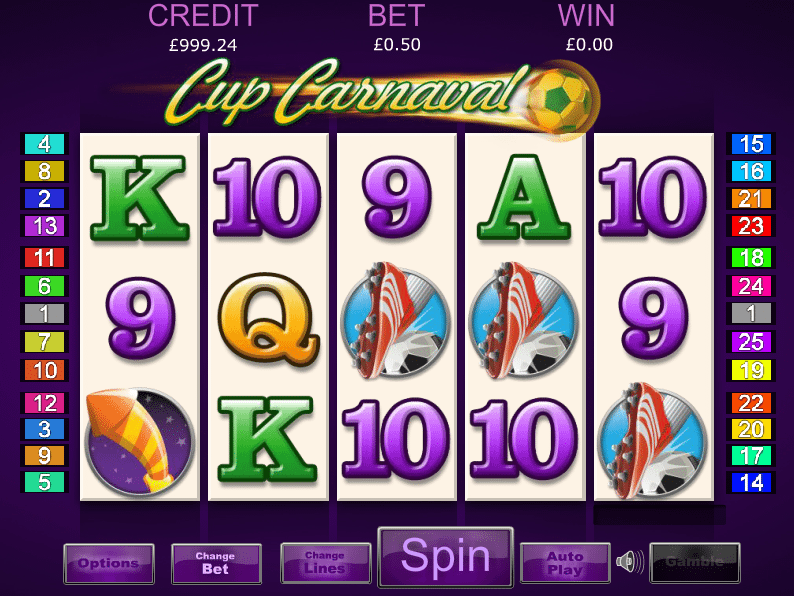
Task: Start Auto Play mode
Action: [565, 563]
